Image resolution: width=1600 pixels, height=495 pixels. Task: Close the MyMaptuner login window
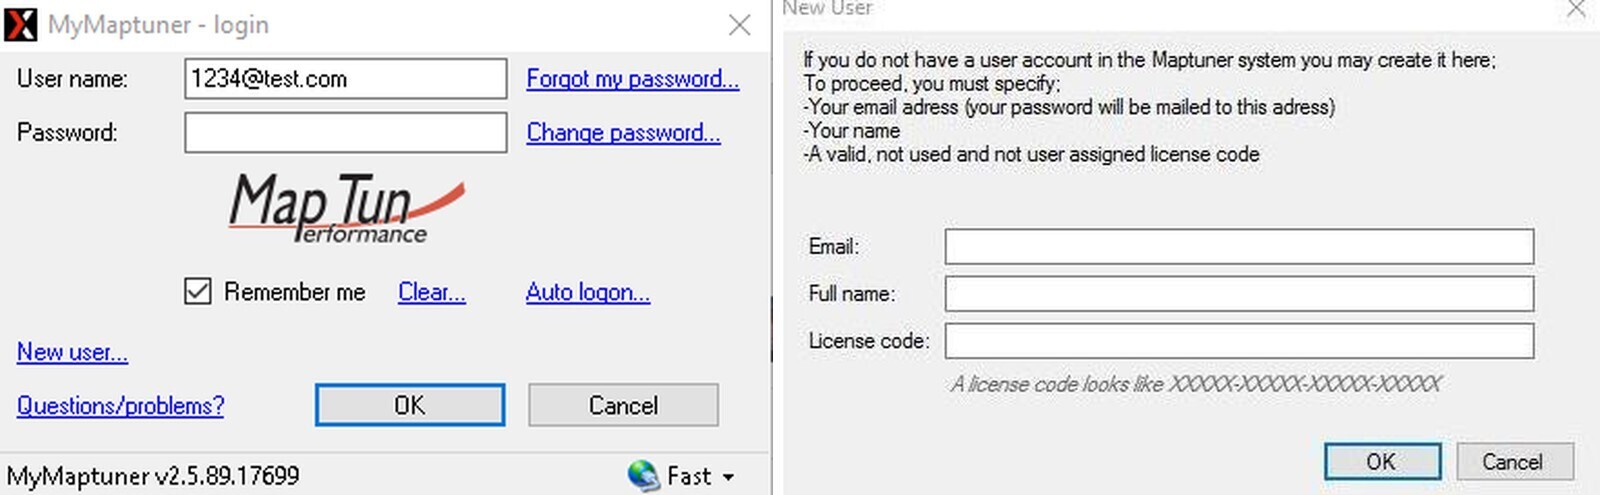tap(740, 25)
